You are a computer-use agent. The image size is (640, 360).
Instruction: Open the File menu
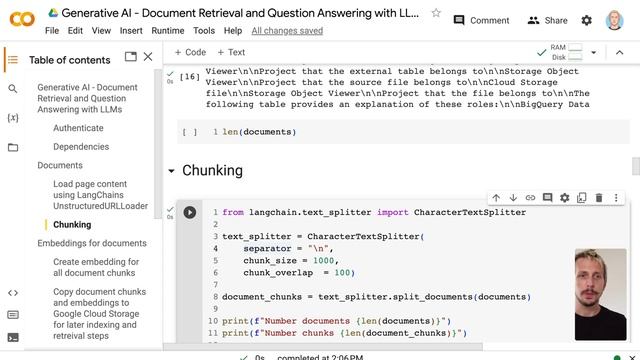coord(52,31)
